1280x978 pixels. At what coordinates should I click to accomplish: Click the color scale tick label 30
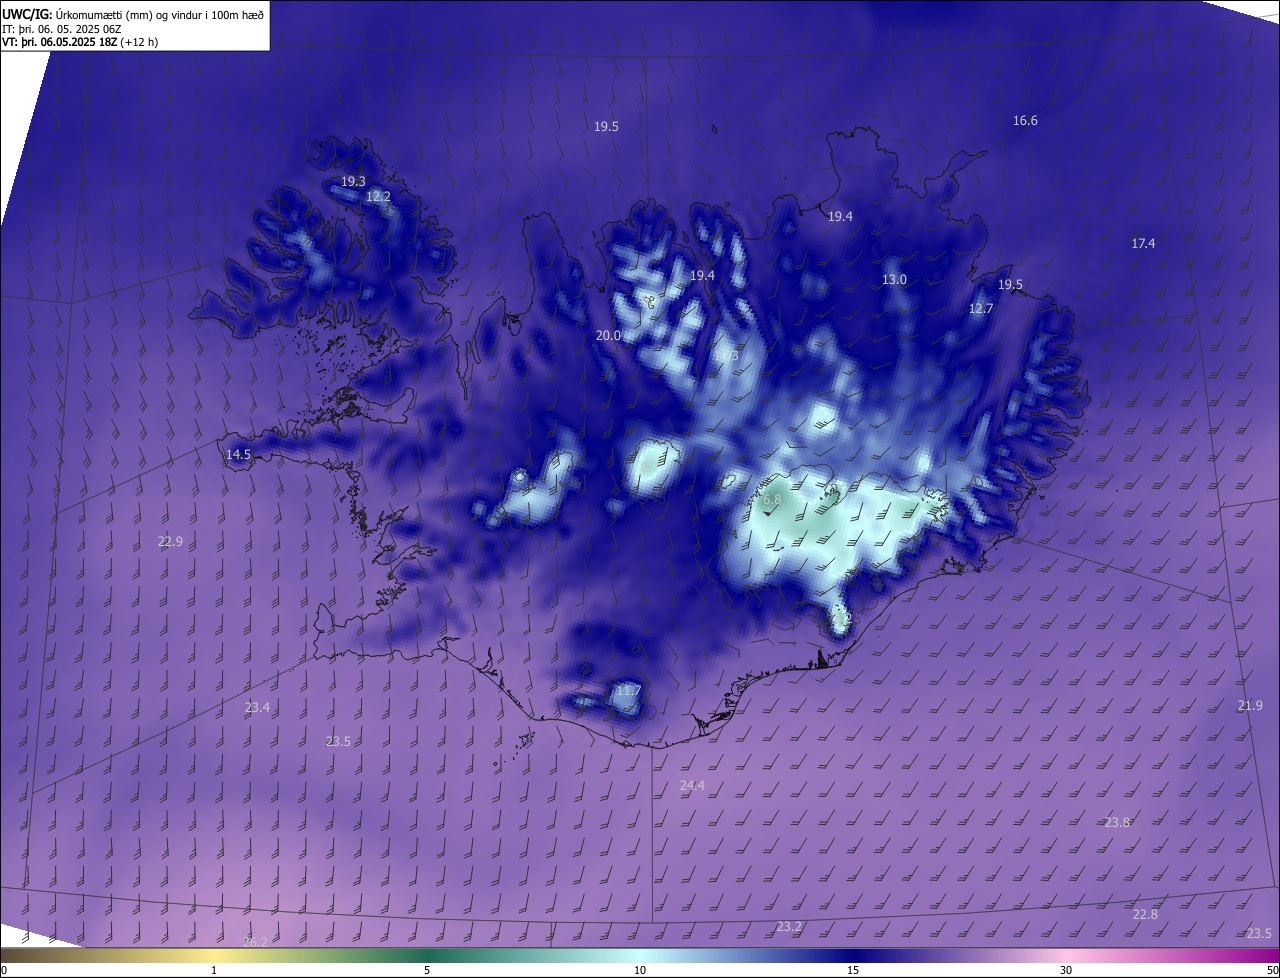(1066, 970)
